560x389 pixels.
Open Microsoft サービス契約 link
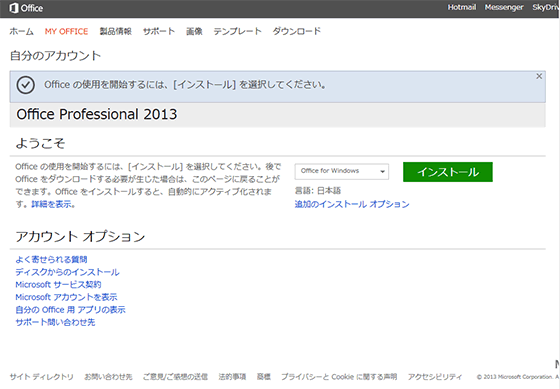point(58,285)
